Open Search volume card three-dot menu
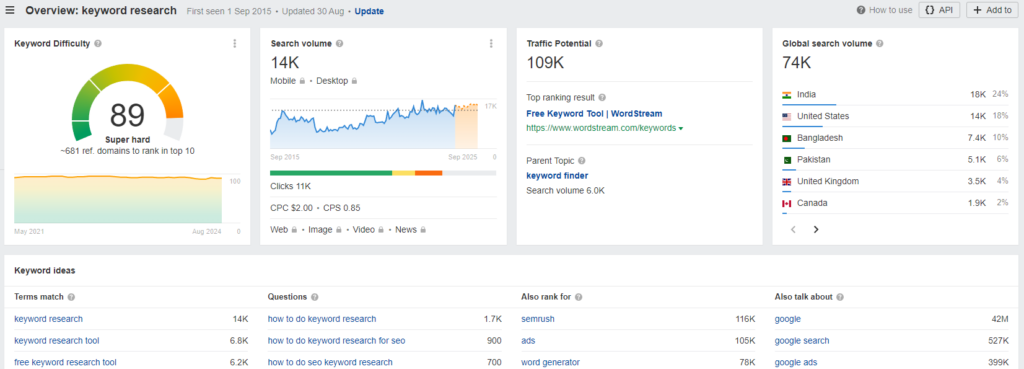The height and width of the screenshot is (369, 1024). (x=491, y=44)
